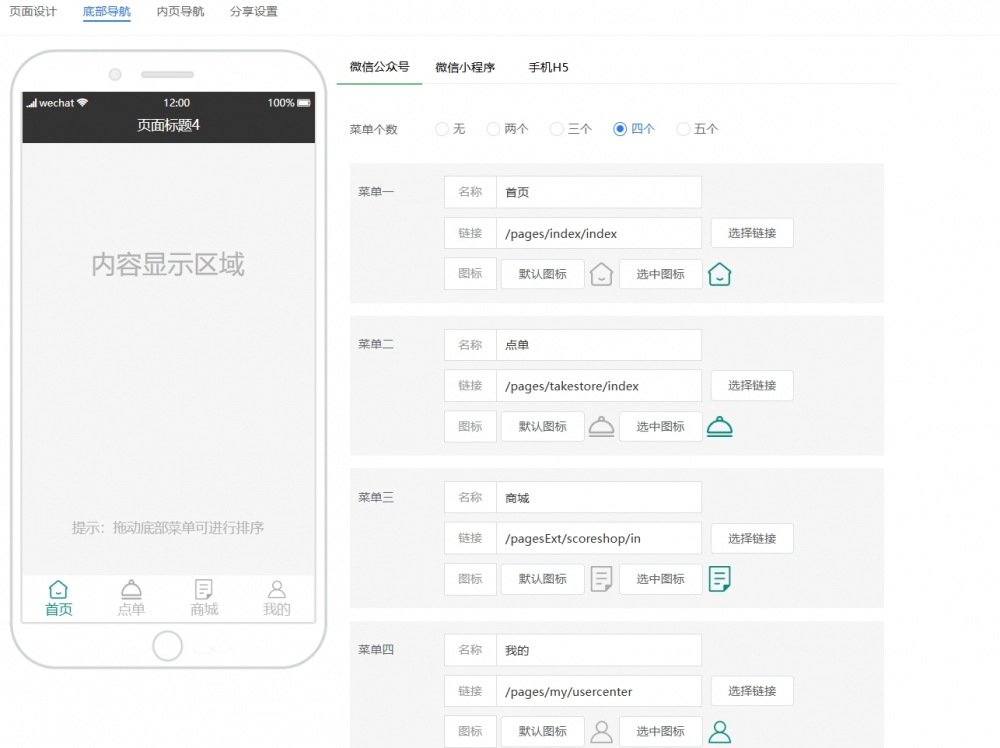Screen dimensions: 1000x748
Task: Click 选择链接 for 菜单二
Action: 752,385
